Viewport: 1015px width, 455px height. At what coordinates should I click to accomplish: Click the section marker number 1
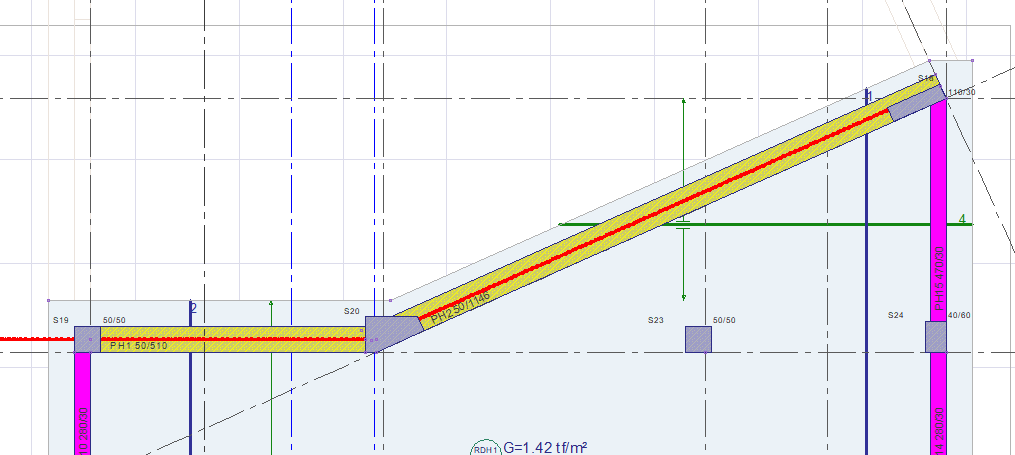tap(870, 97)
